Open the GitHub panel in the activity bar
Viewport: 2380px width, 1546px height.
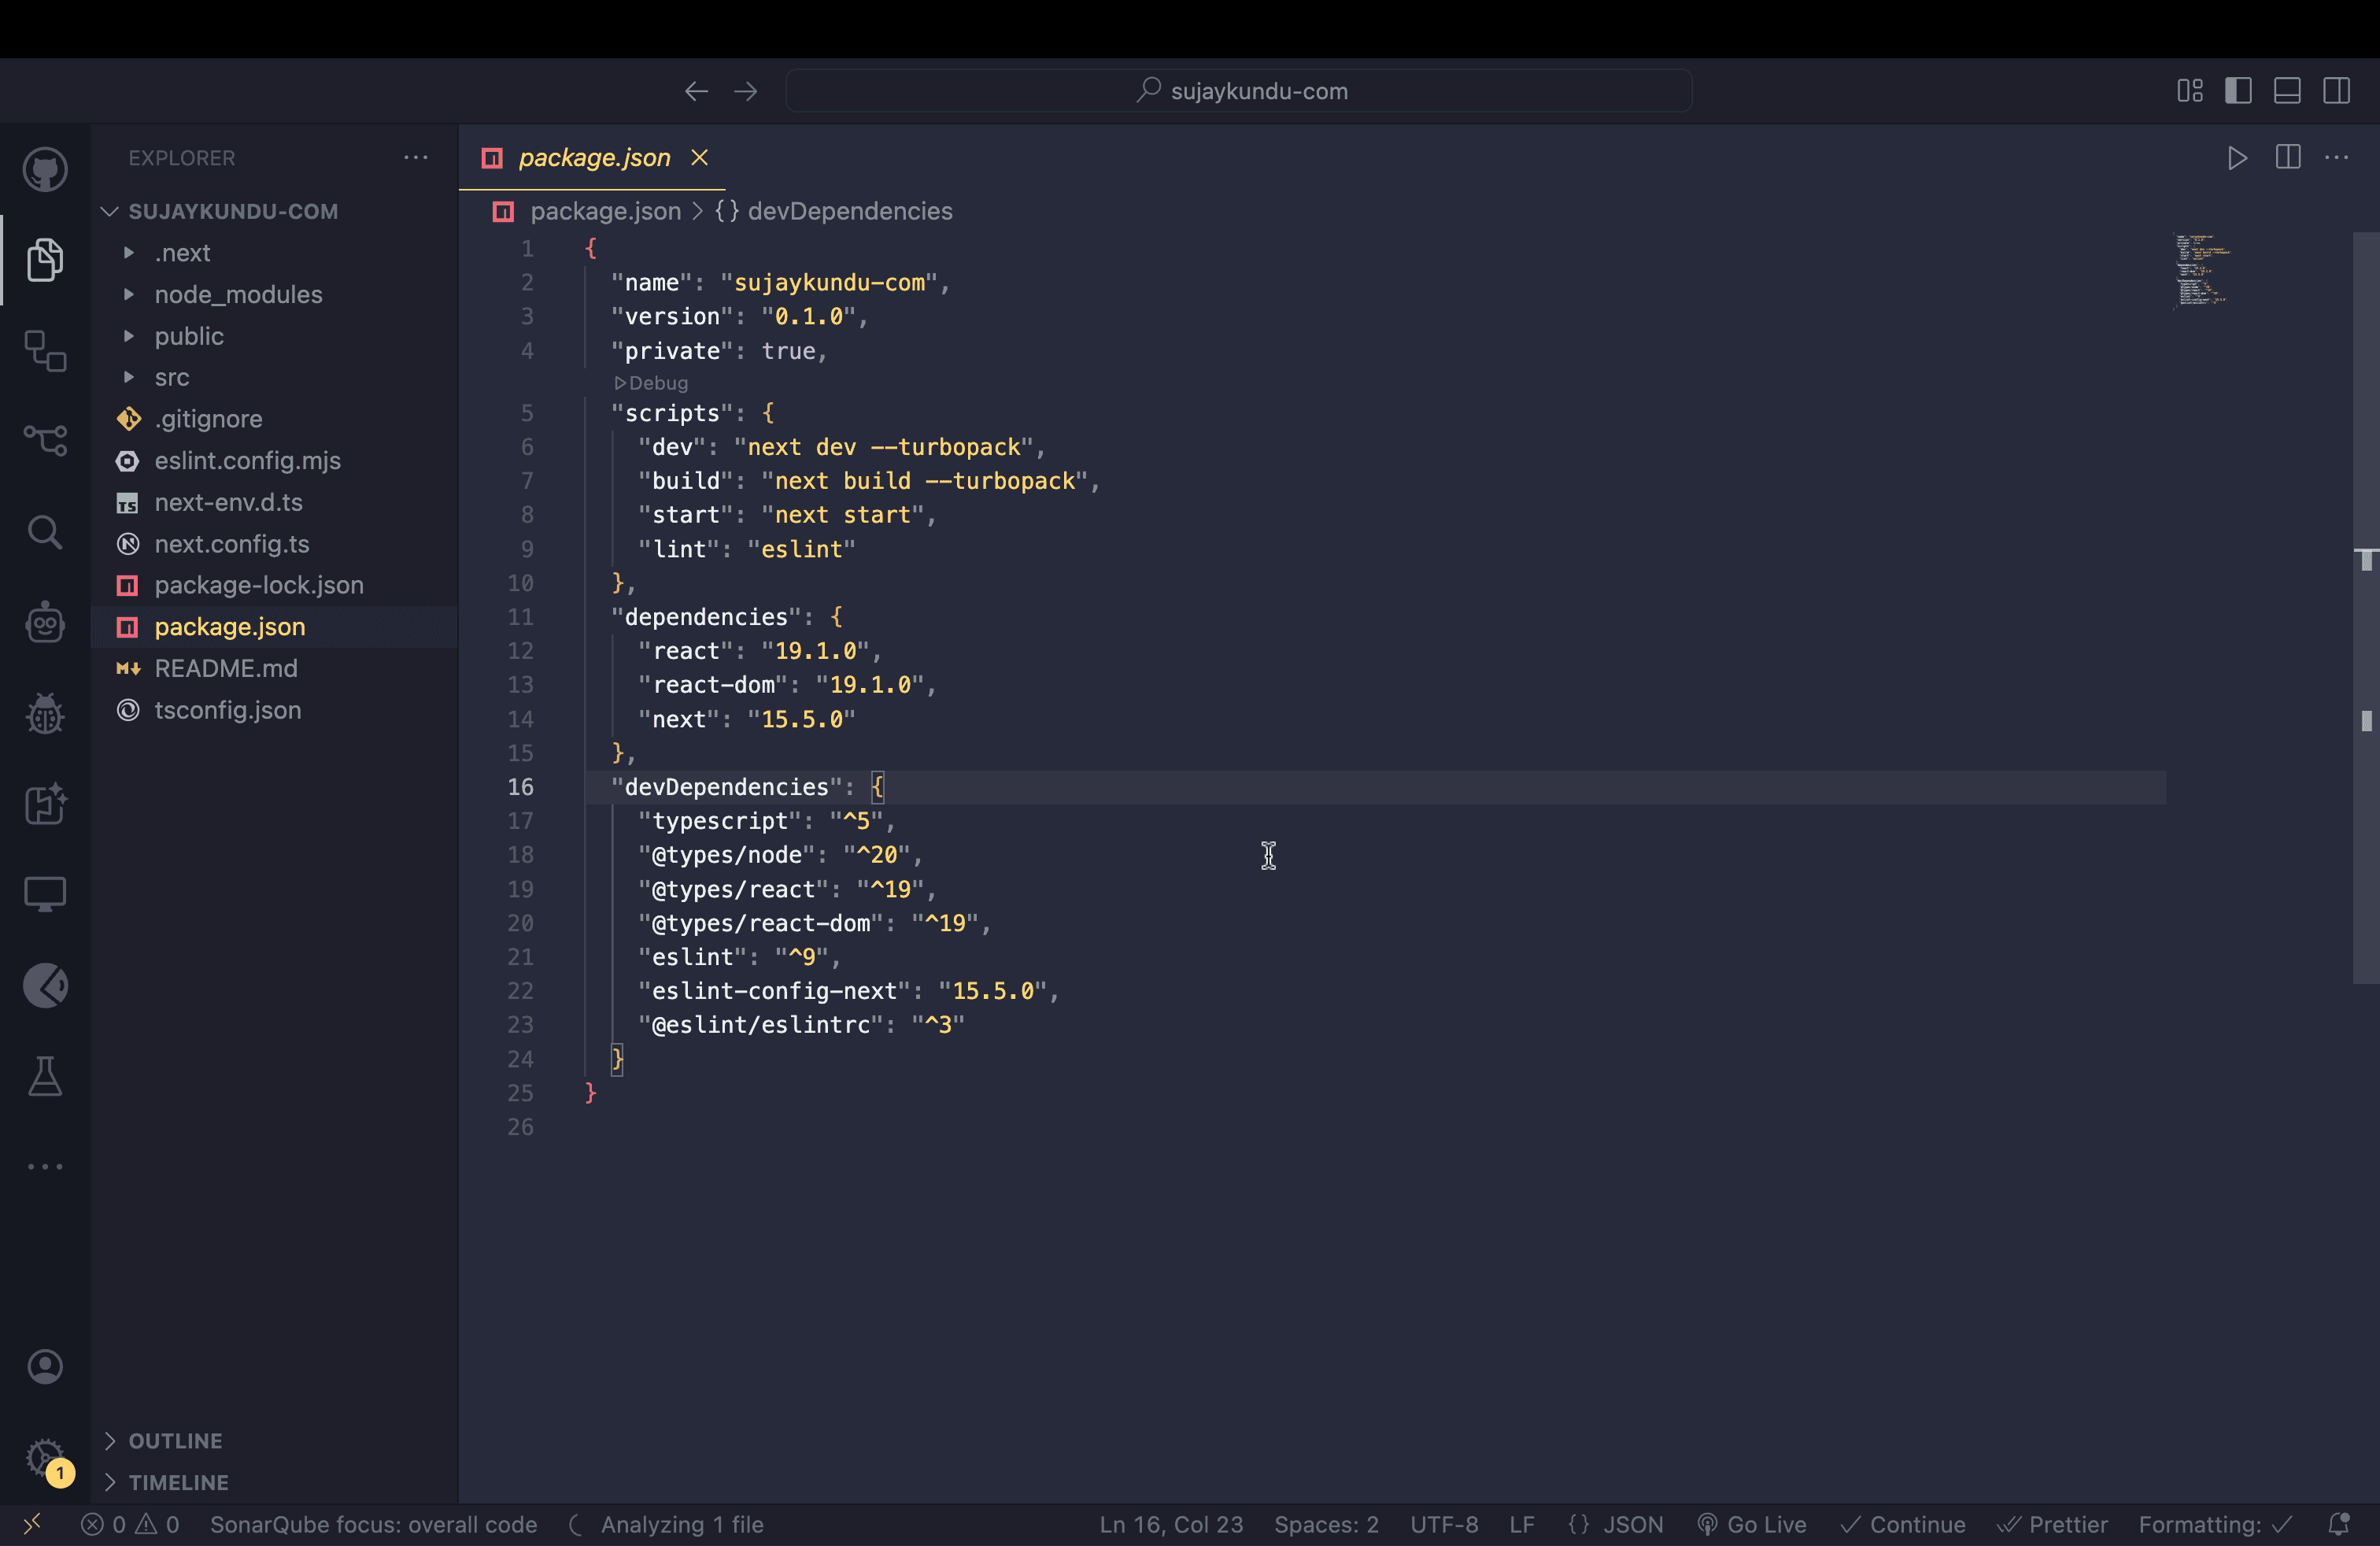pyautogui.click(x=45, y=169)
